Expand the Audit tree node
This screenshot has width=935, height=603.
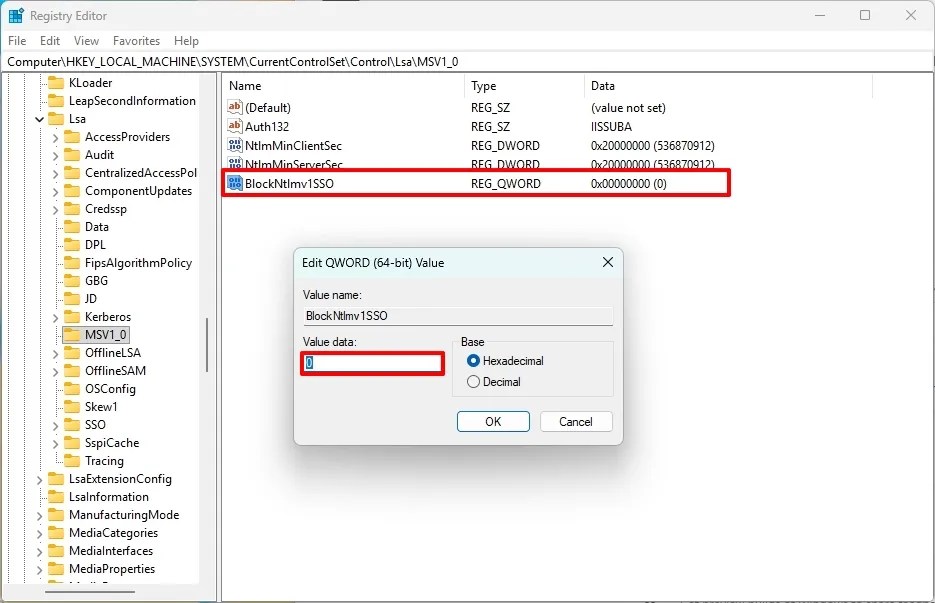tap(55, 155)
